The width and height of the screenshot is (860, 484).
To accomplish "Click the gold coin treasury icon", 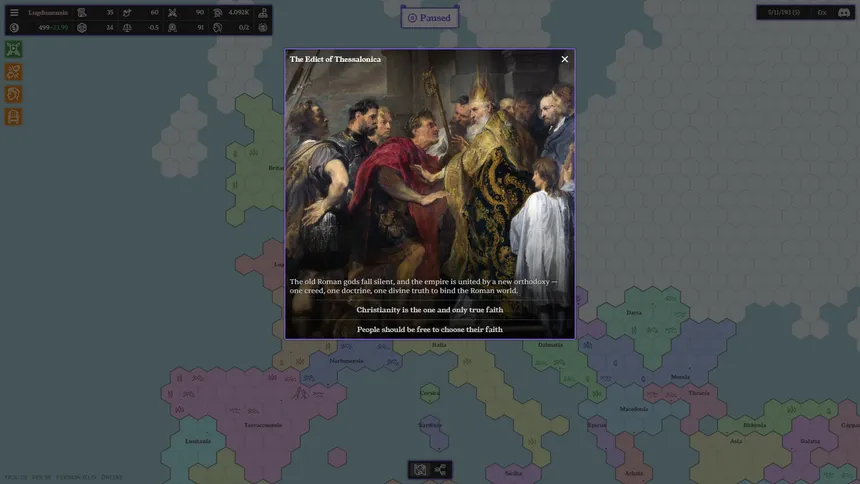I will pyautogui.click(x=14, y=28).
